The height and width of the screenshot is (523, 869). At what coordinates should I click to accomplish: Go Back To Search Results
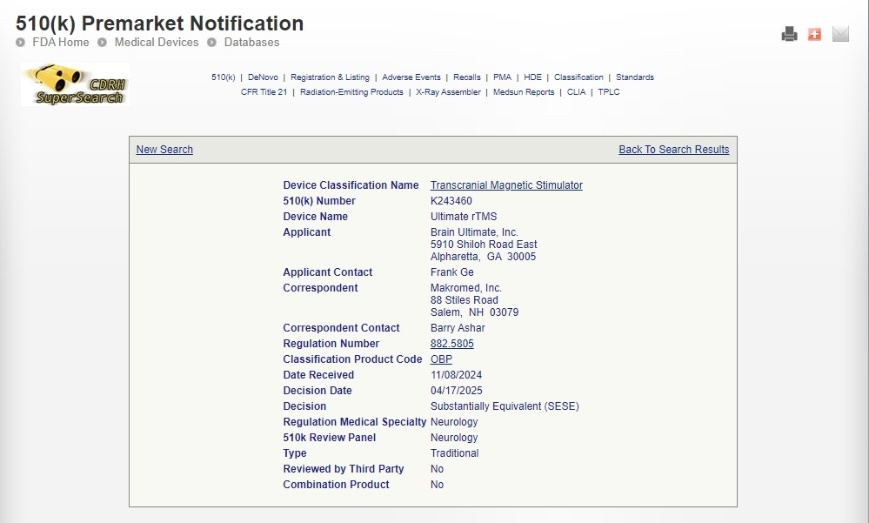tap(673, 150)
